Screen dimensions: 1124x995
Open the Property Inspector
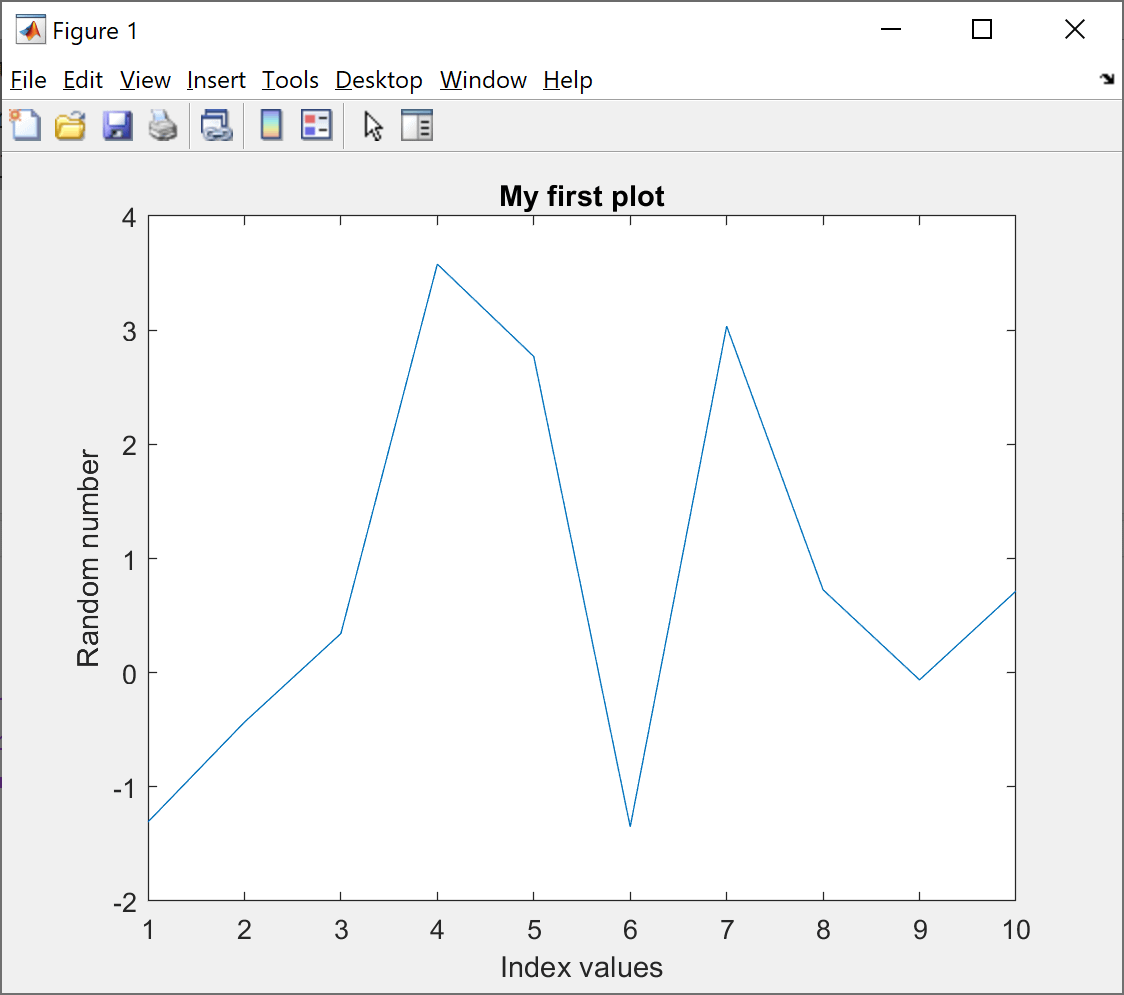click(417, 125)
